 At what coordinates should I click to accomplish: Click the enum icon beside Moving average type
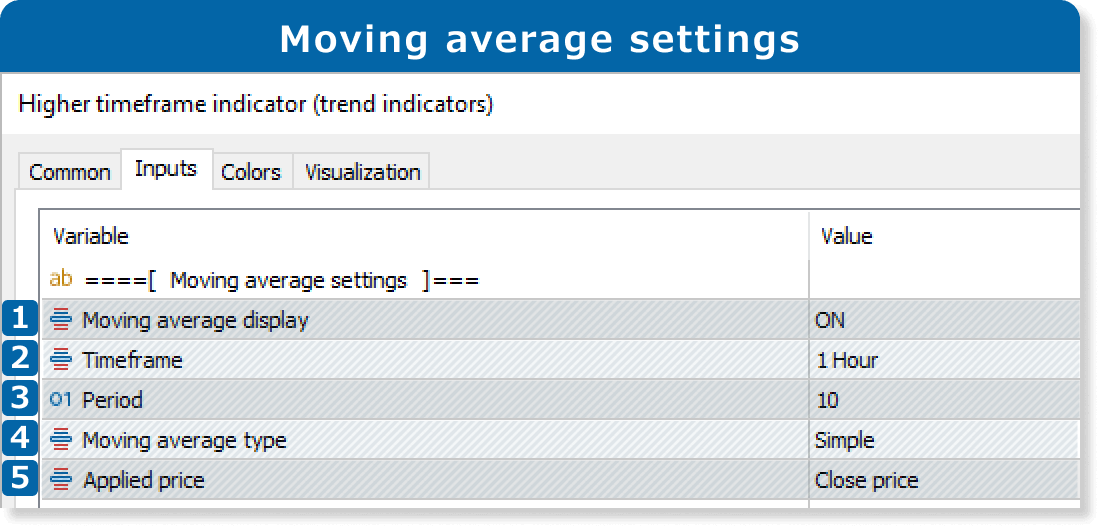pos(61,440)
